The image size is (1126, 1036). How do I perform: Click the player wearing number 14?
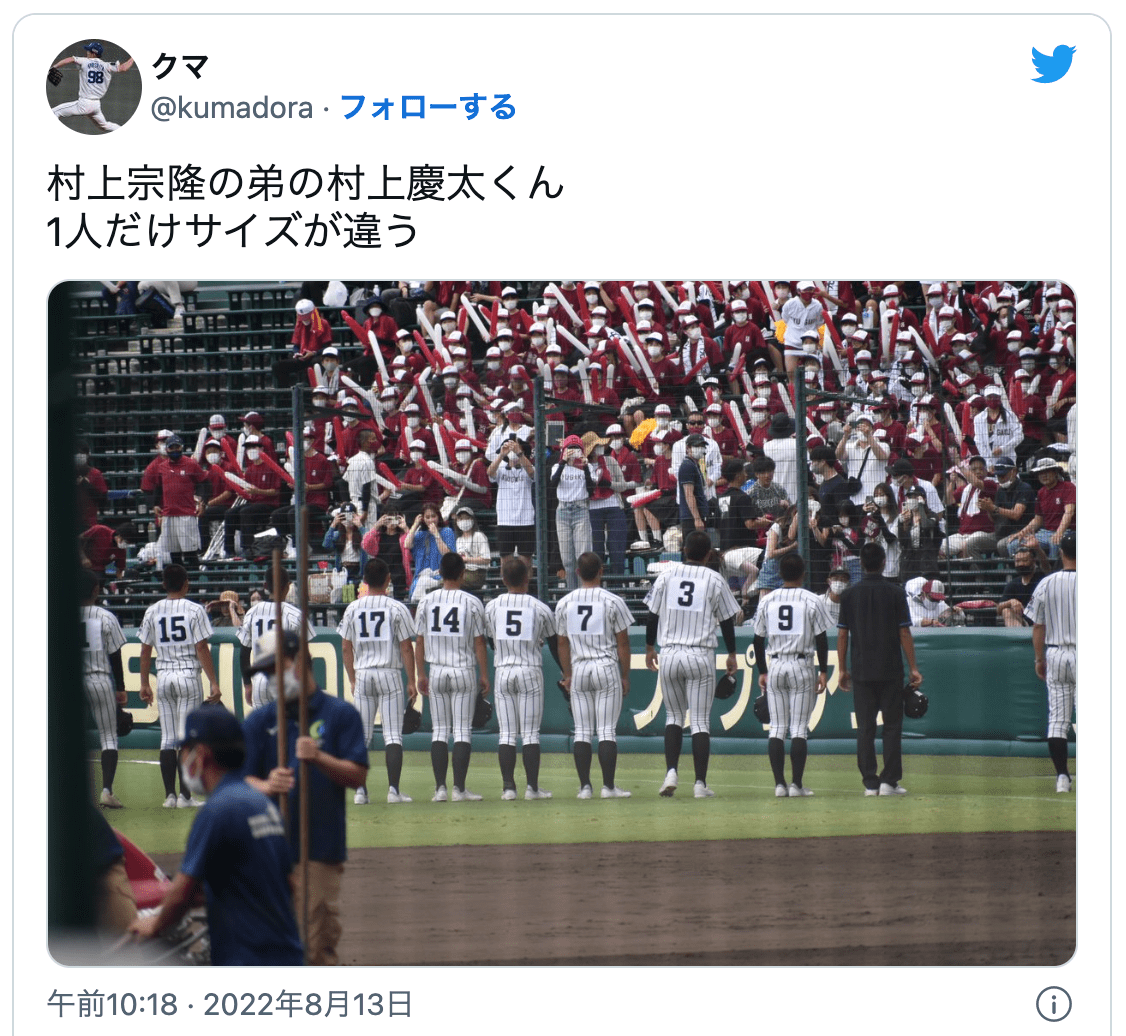coord(450,677)
